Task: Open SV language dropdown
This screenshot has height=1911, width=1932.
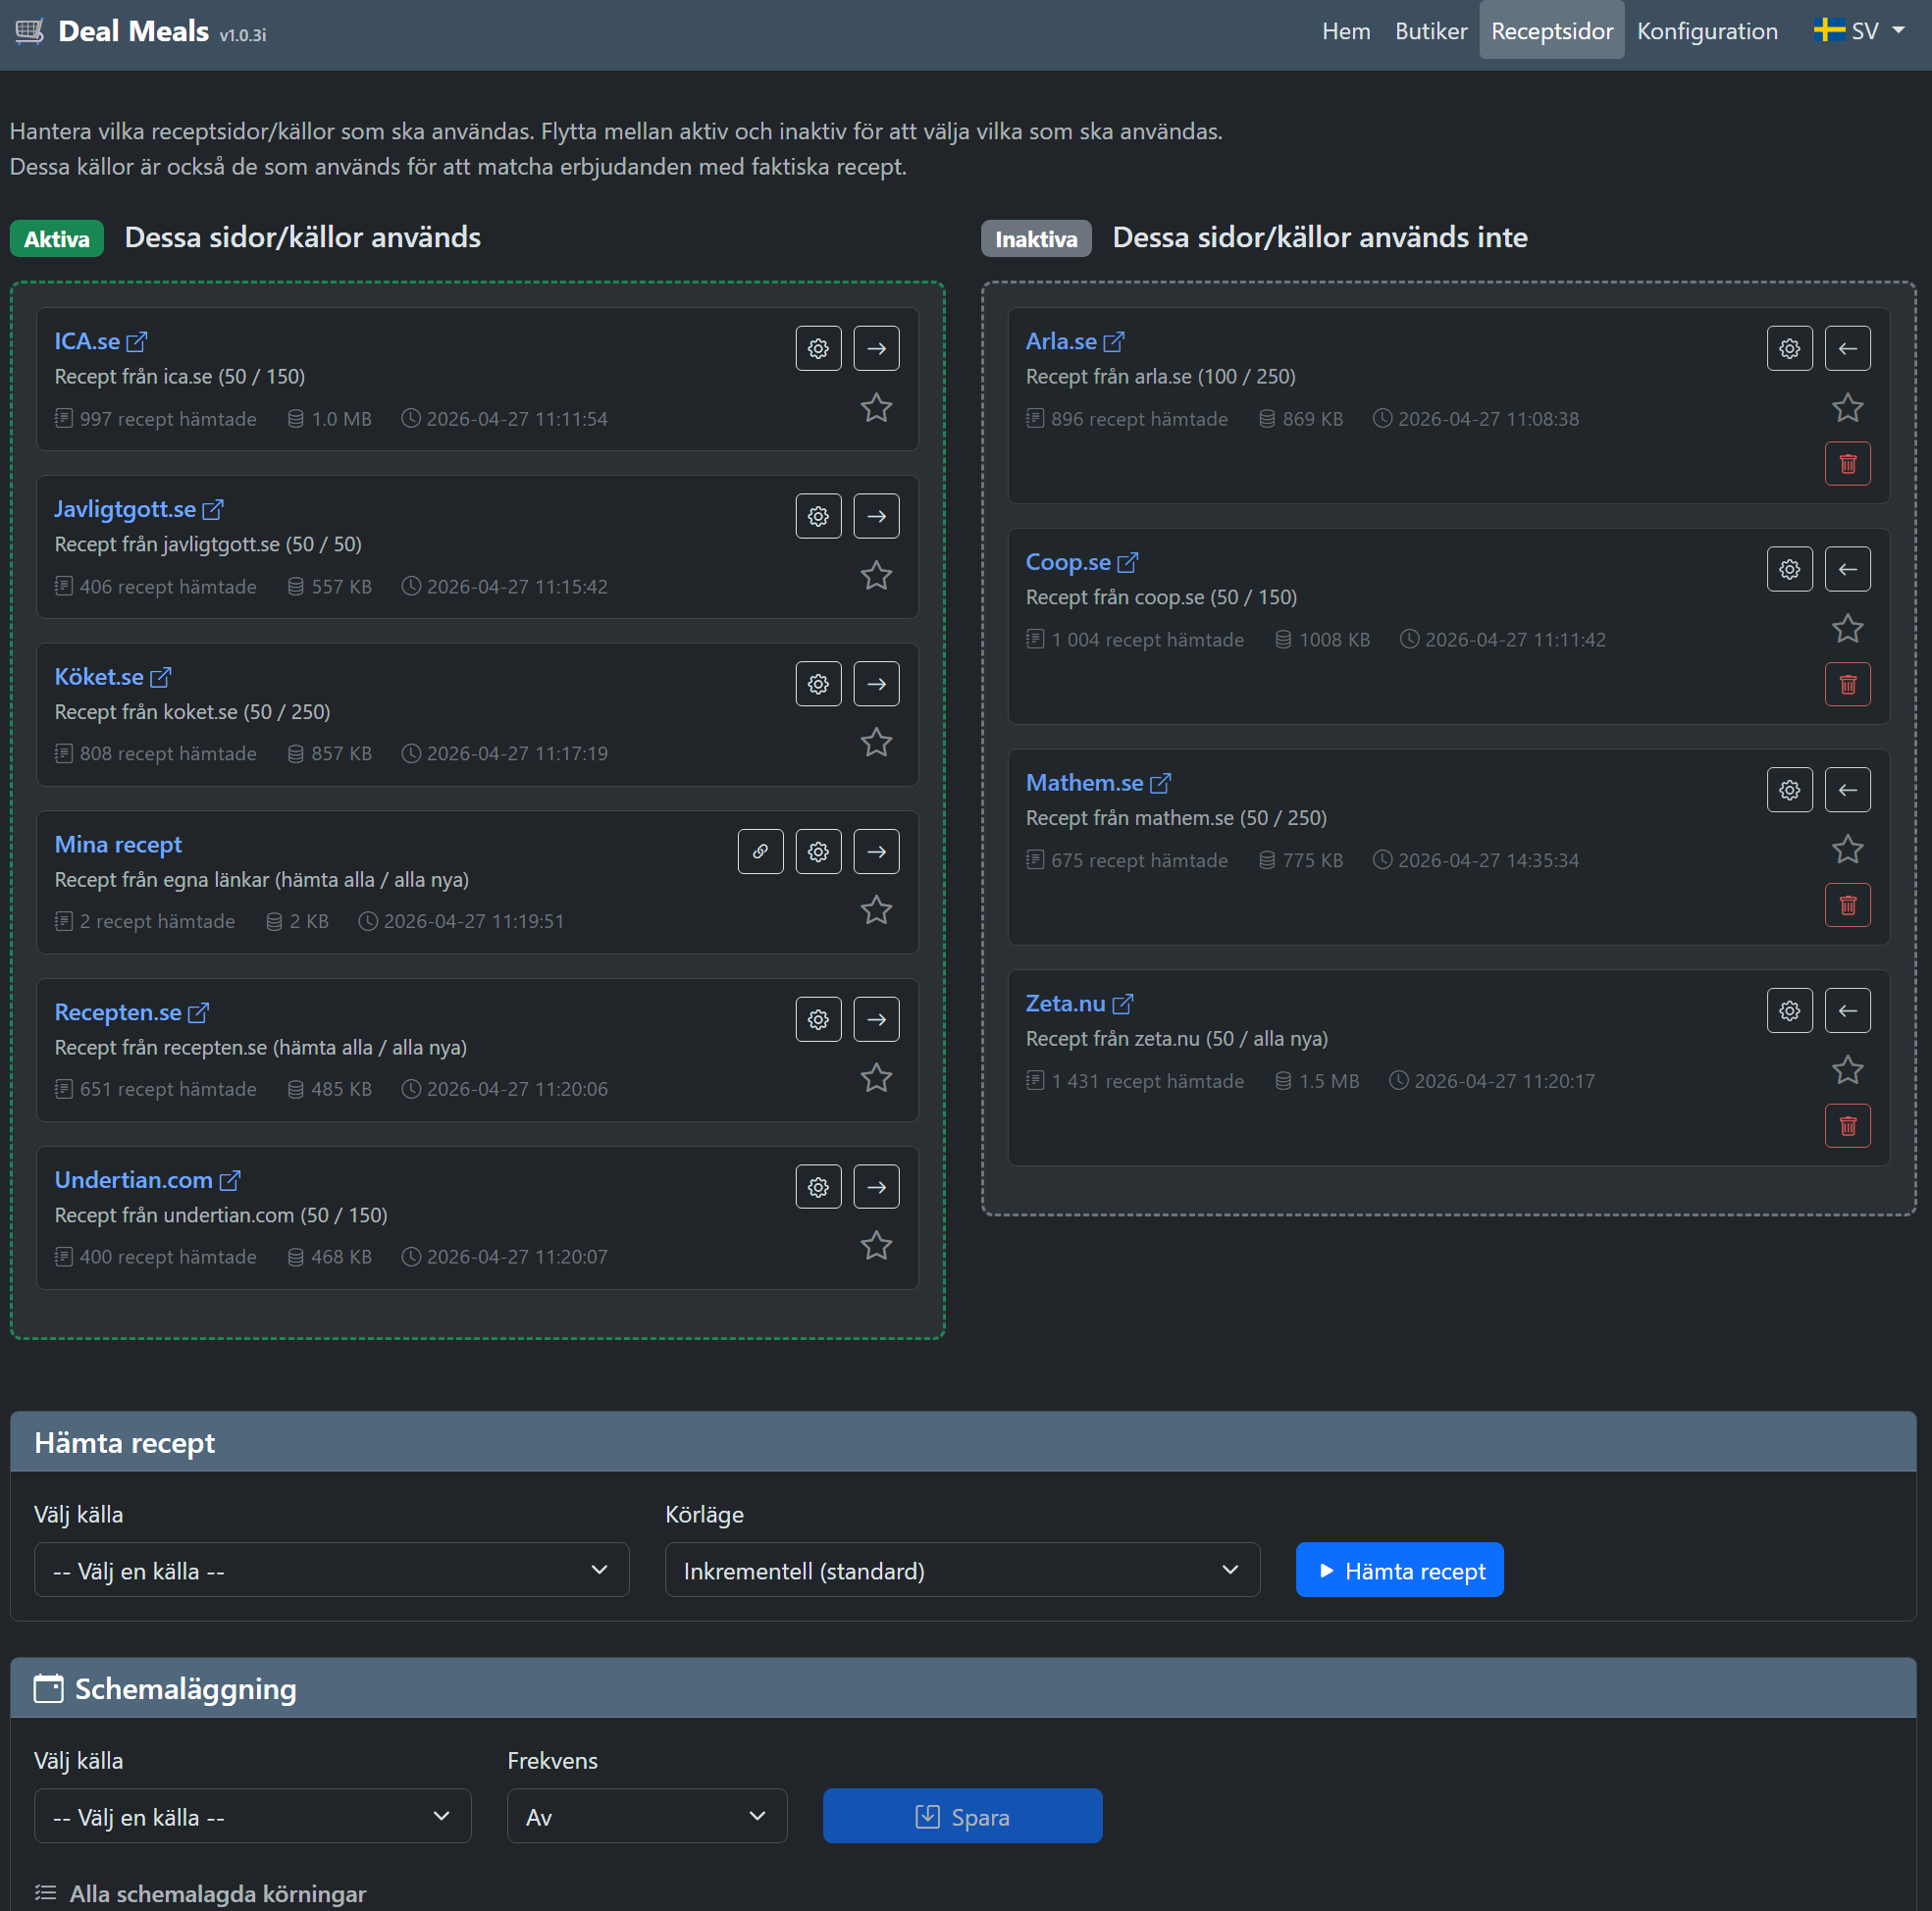Action: (1859, 31)
